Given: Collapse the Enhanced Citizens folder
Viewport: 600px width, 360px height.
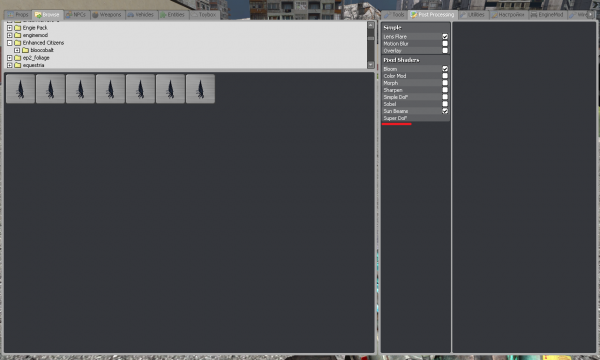Looking at the screenshot, I should coord(10,43).
